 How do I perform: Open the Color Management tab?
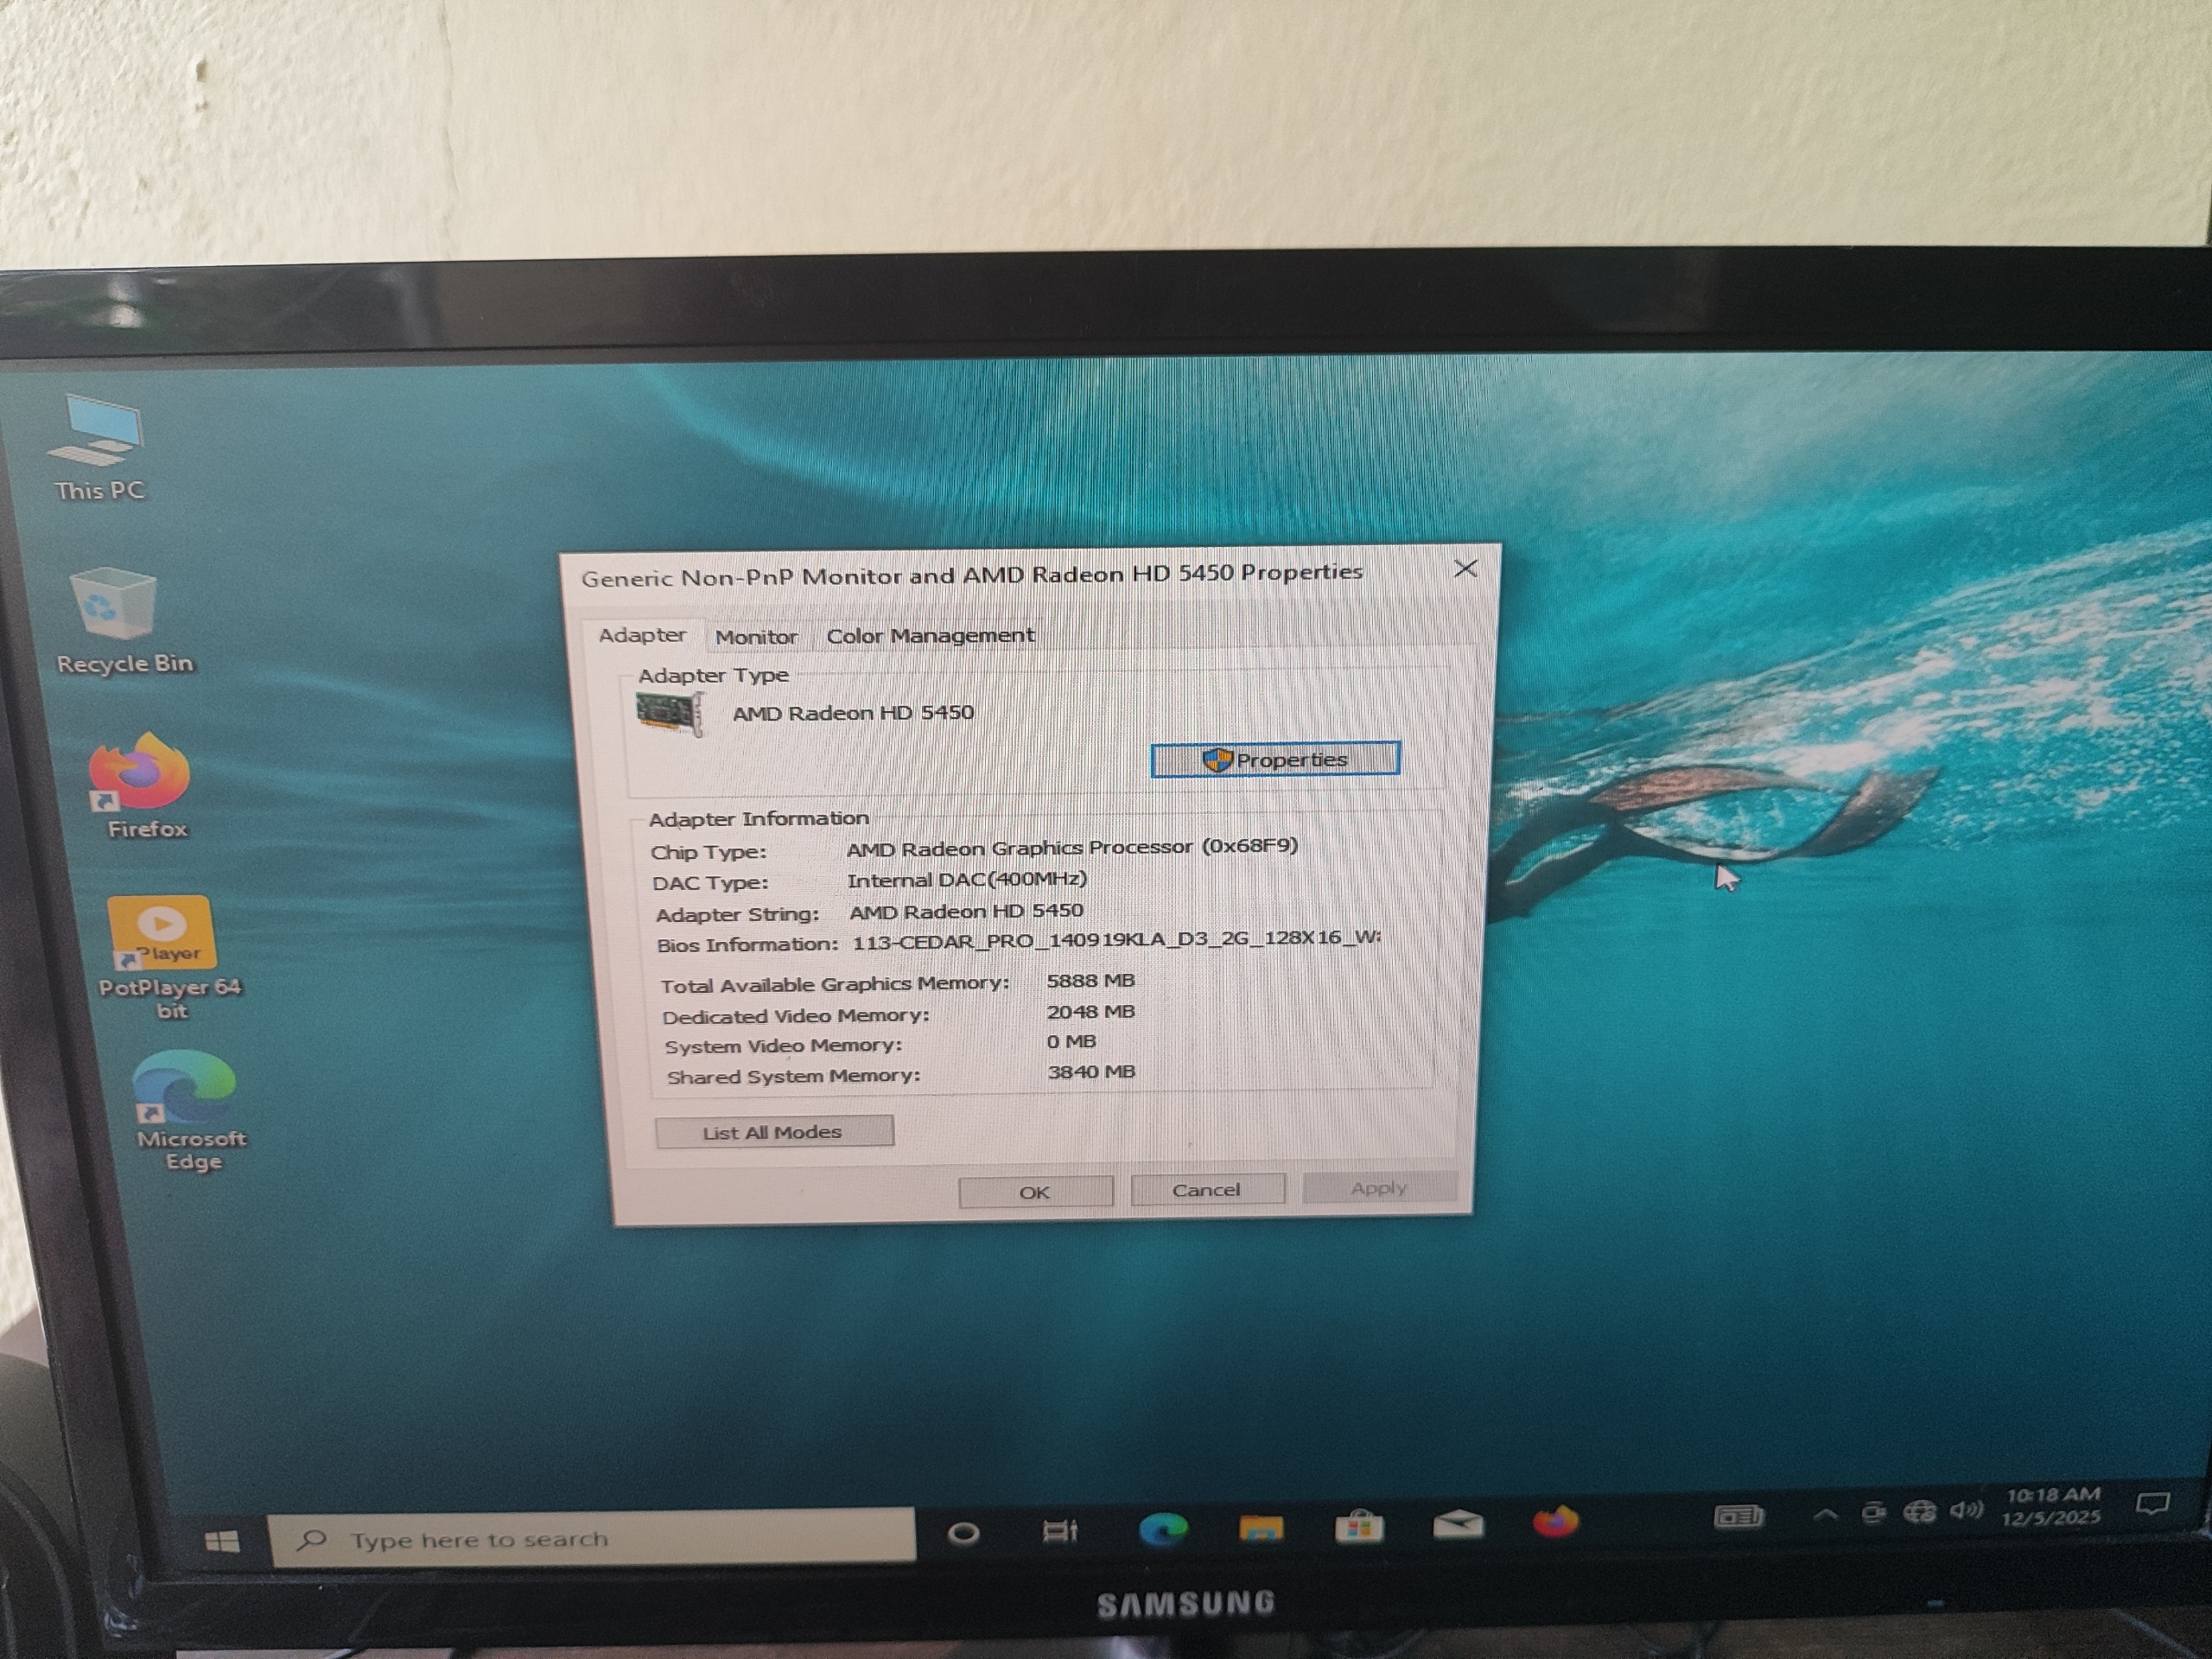pyautogui.click(x=930, y=635)
